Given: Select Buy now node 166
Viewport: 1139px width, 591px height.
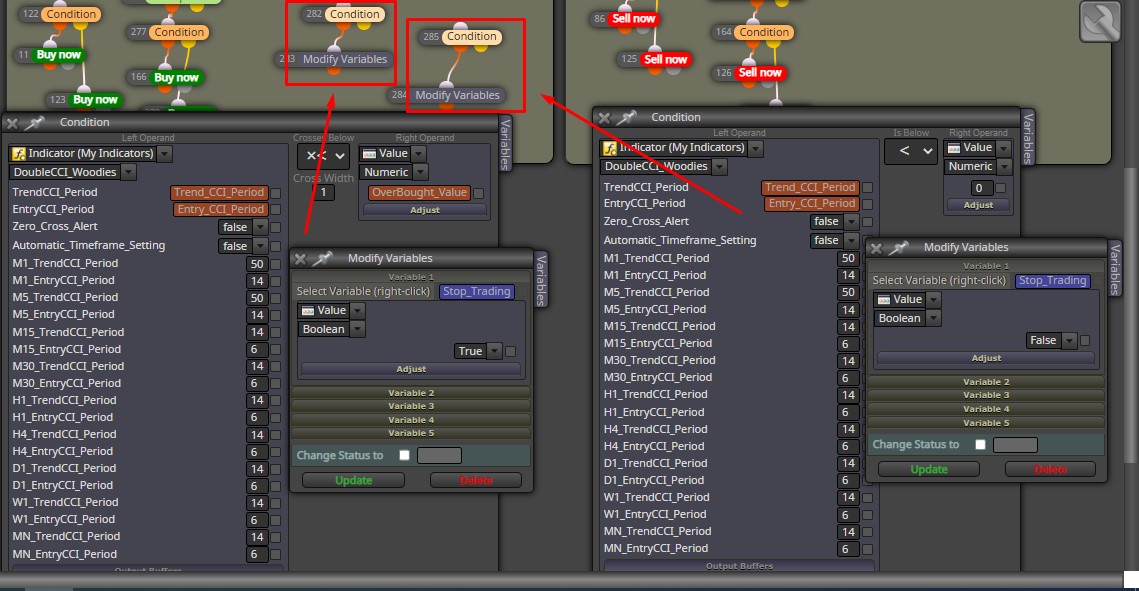Looking at the screenshot, I should pyautogui.click(x=176, y=77).
